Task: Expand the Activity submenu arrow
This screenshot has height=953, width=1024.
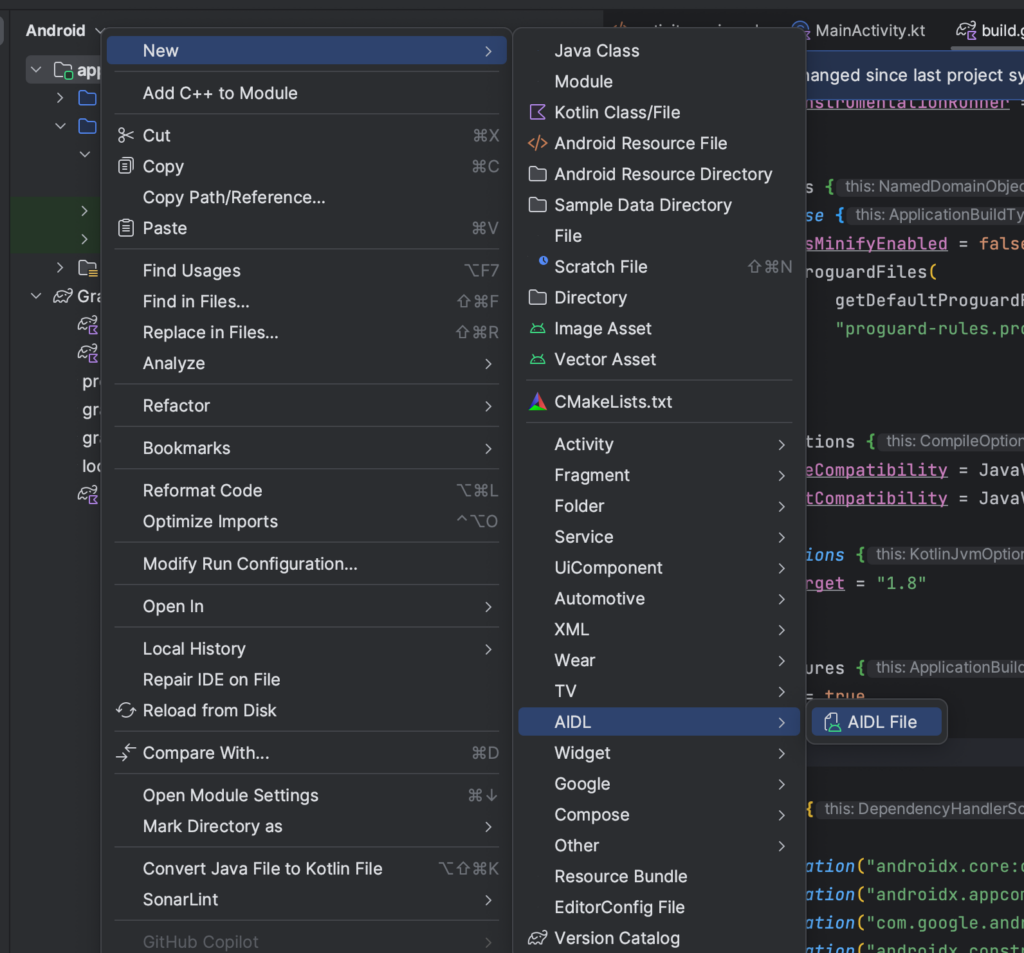Action: 781,445
